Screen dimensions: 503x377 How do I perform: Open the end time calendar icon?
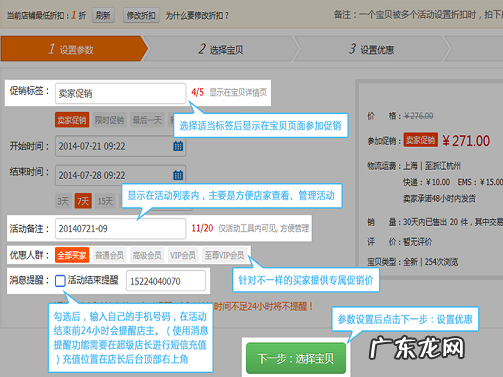click(178, 175)
